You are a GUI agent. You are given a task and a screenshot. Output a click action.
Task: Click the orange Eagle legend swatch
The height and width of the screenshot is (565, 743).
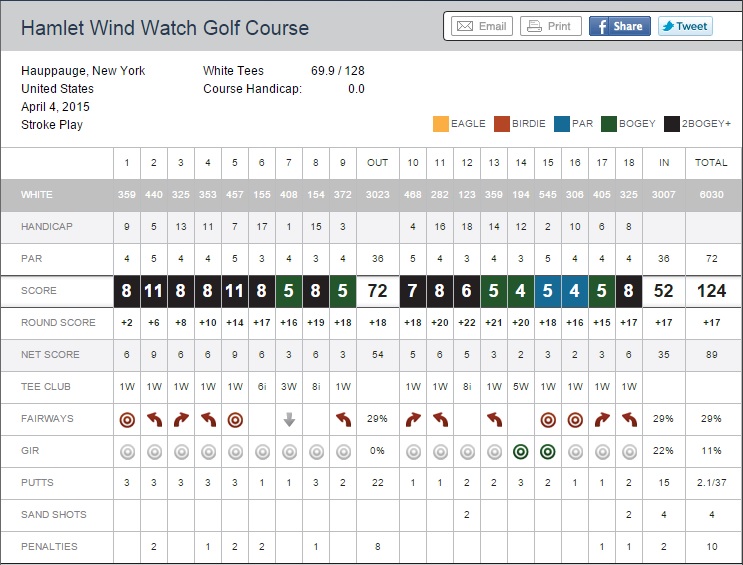click(x=441, y=124)
